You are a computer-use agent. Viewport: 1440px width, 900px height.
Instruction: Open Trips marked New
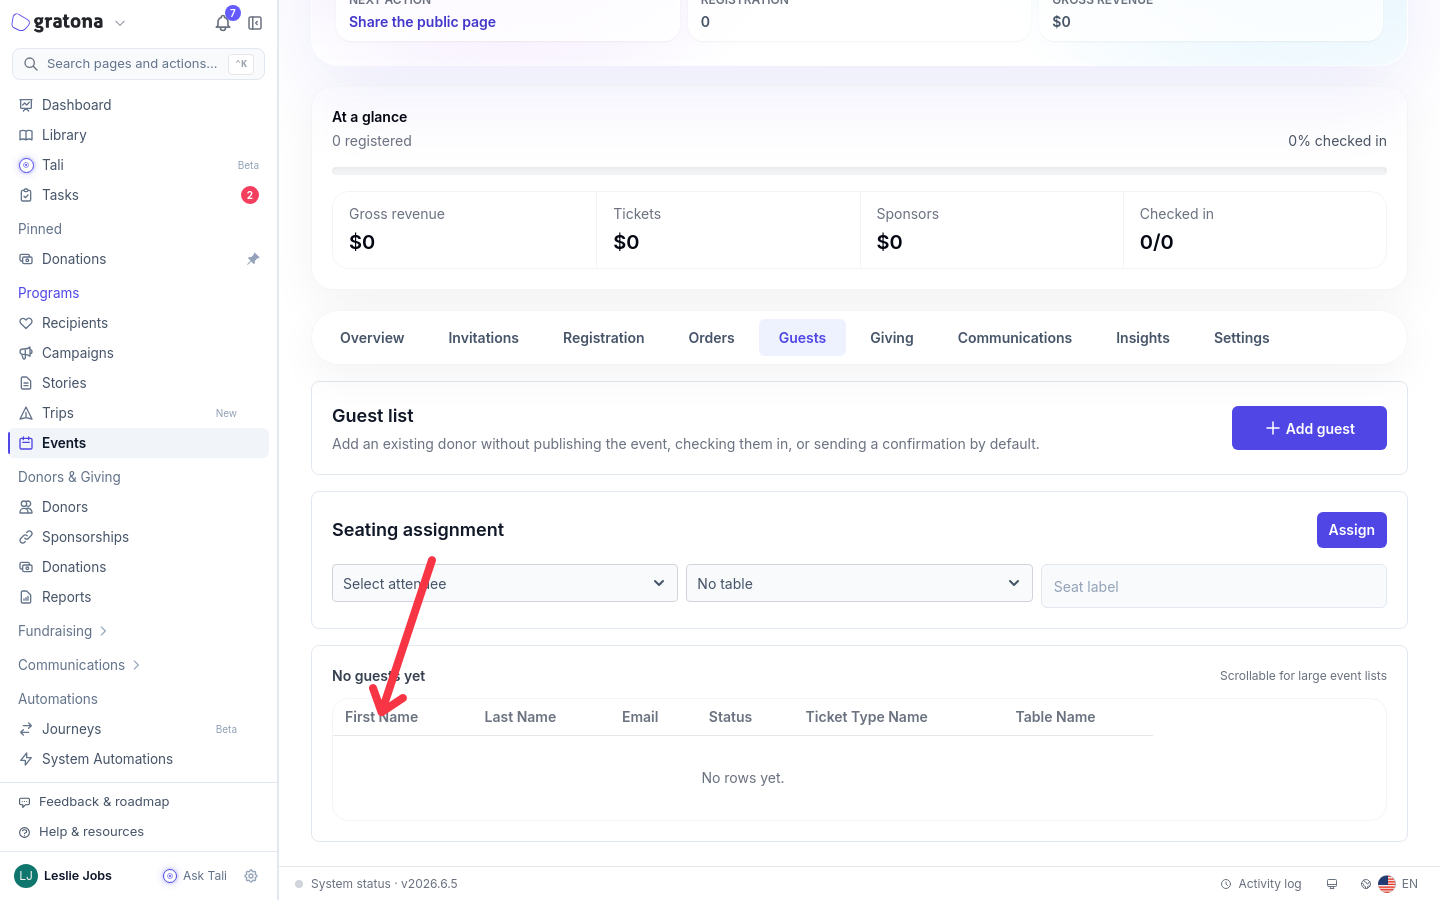click(138, 413)
